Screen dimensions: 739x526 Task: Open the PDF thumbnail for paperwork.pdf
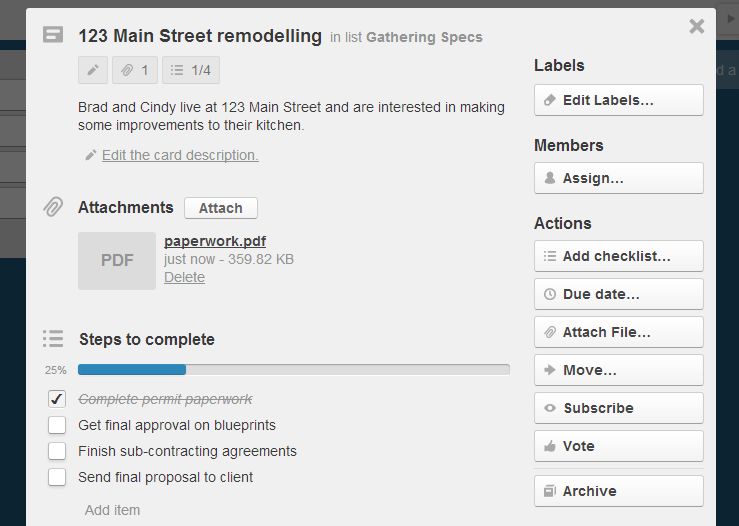pos(117,260)
